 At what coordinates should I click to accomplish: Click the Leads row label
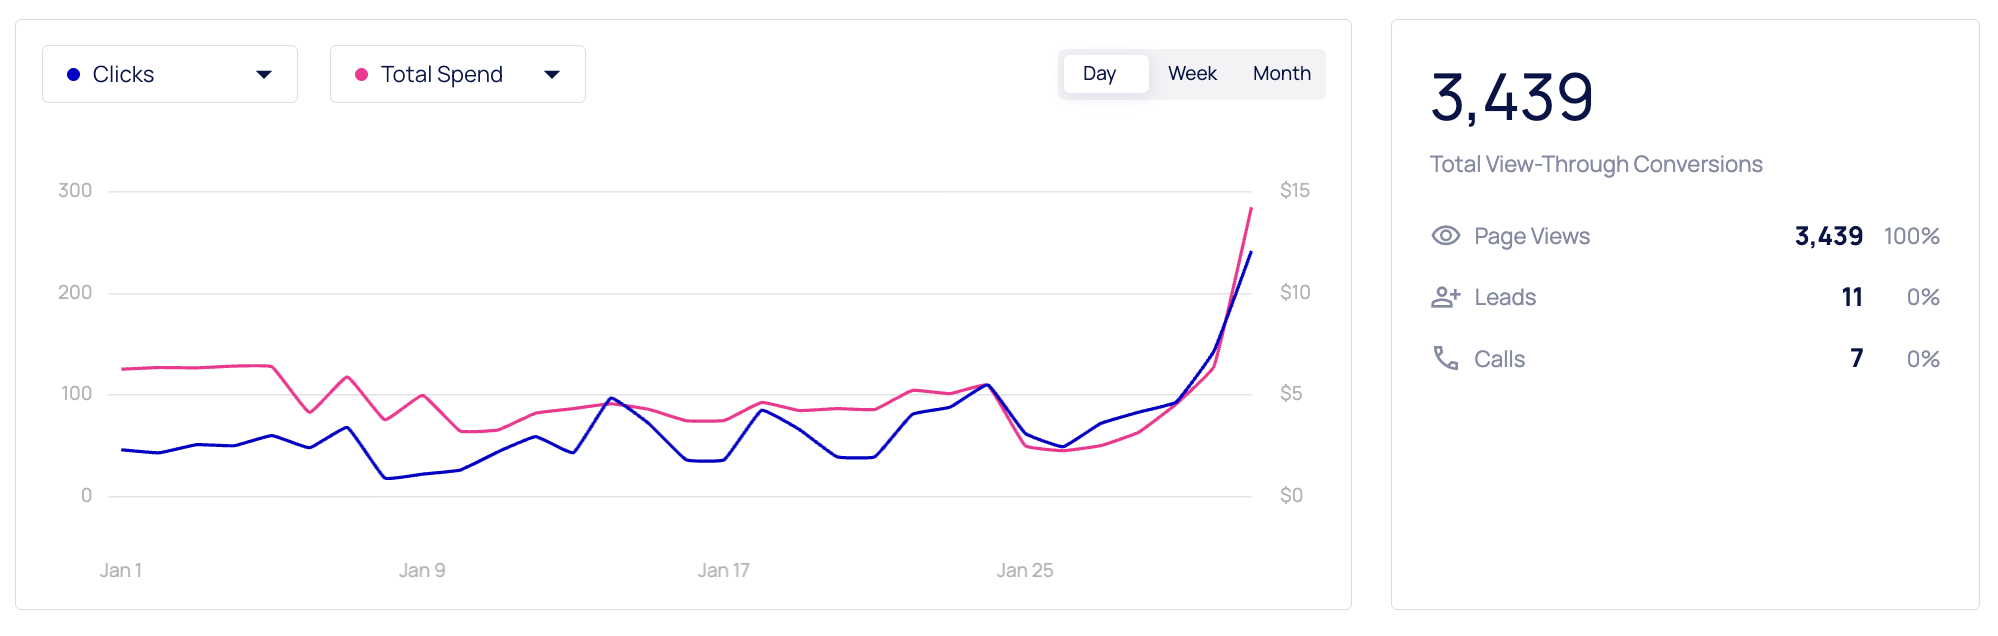tap(1504, 298)
